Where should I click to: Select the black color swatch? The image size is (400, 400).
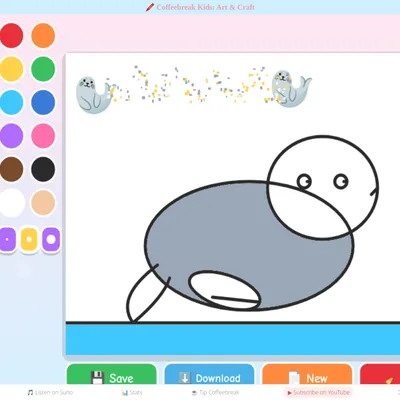point(43,169)
